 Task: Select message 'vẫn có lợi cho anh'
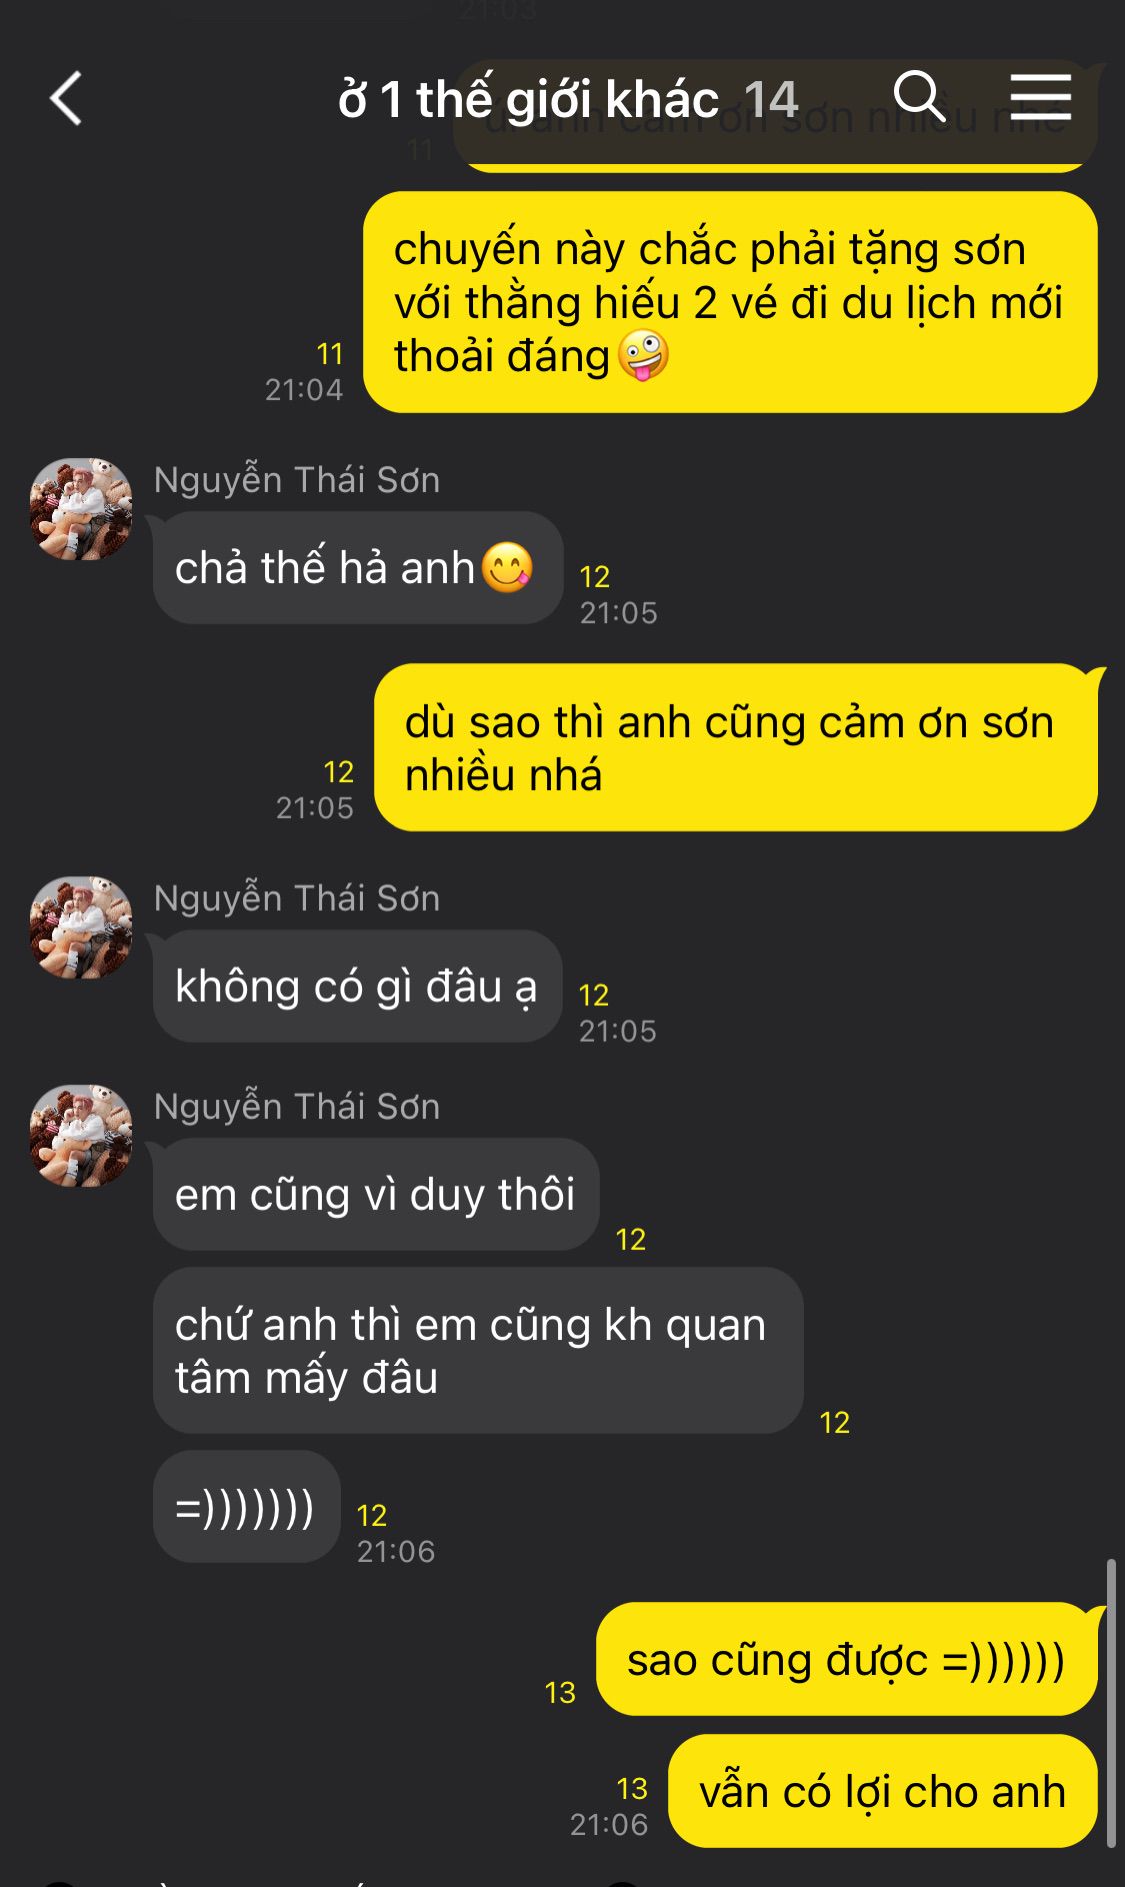(x=883, y=1791)
